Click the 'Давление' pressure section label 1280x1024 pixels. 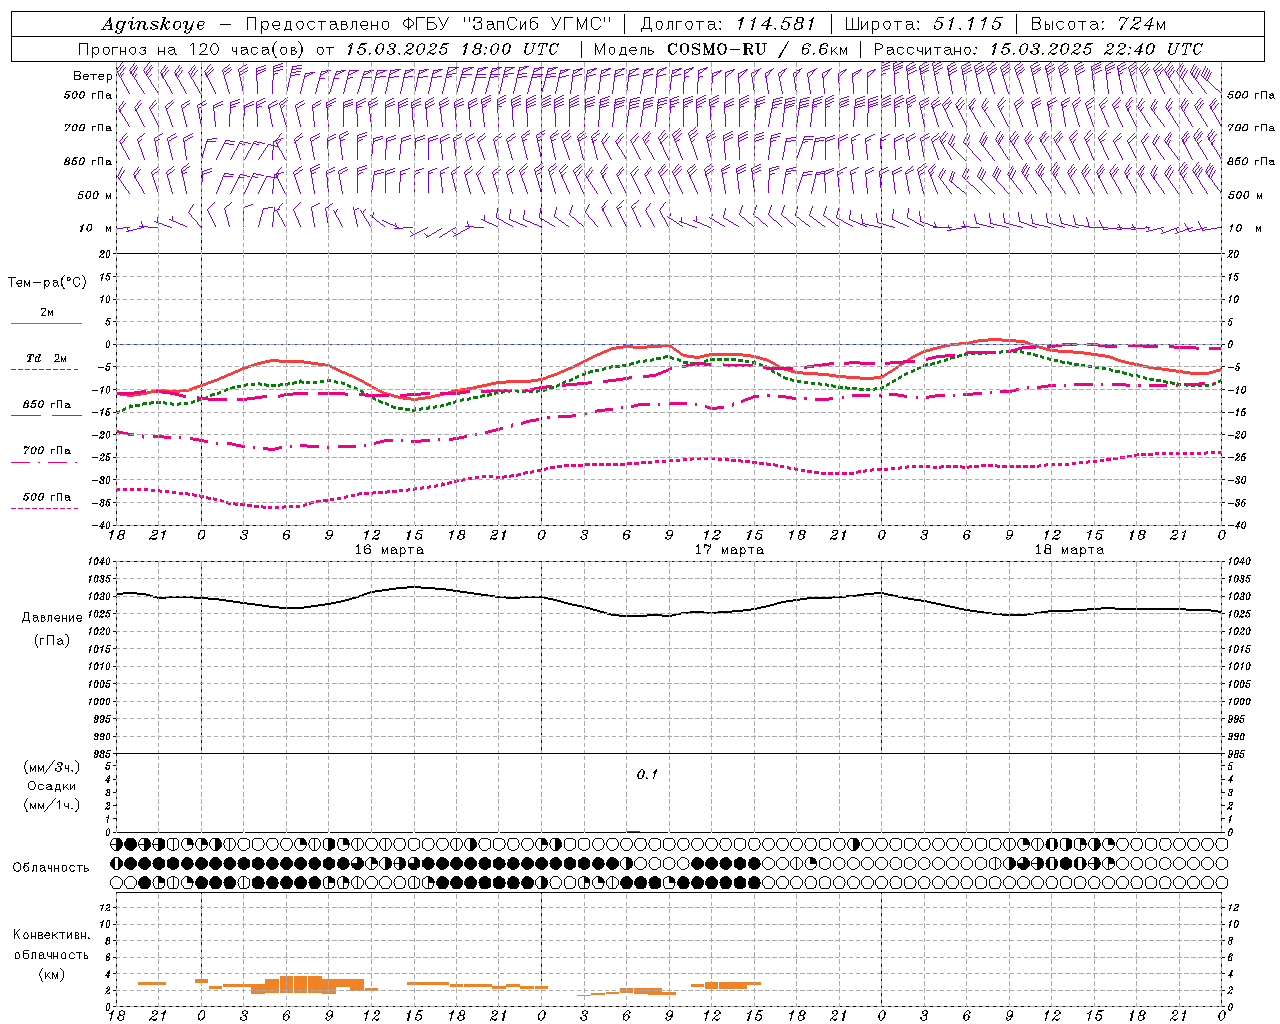52,618
